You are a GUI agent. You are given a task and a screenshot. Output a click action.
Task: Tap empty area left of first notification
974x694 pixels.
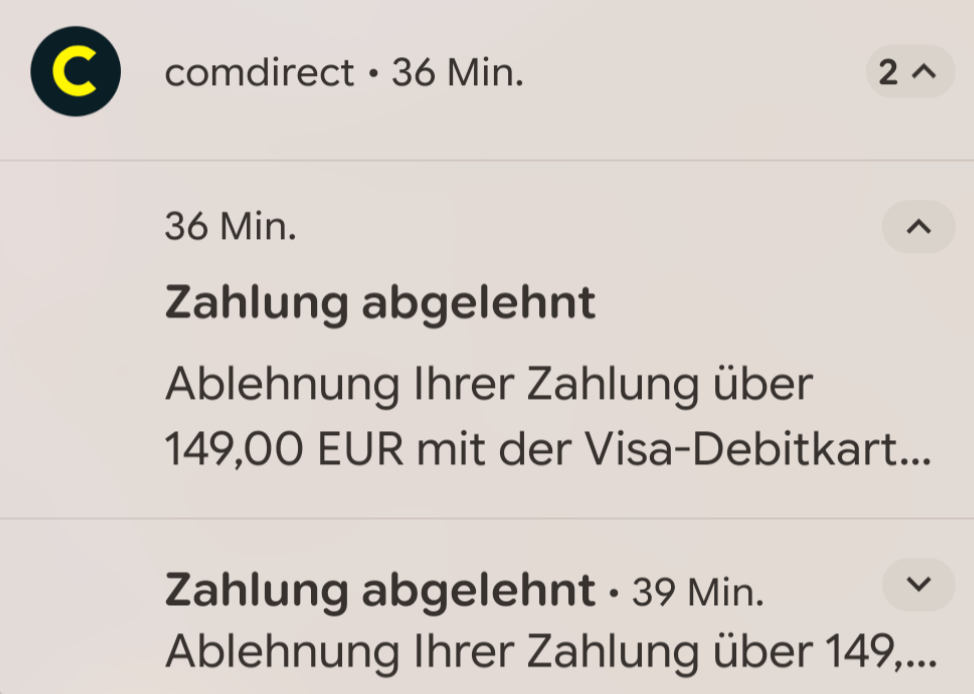[x=81, y=339]
